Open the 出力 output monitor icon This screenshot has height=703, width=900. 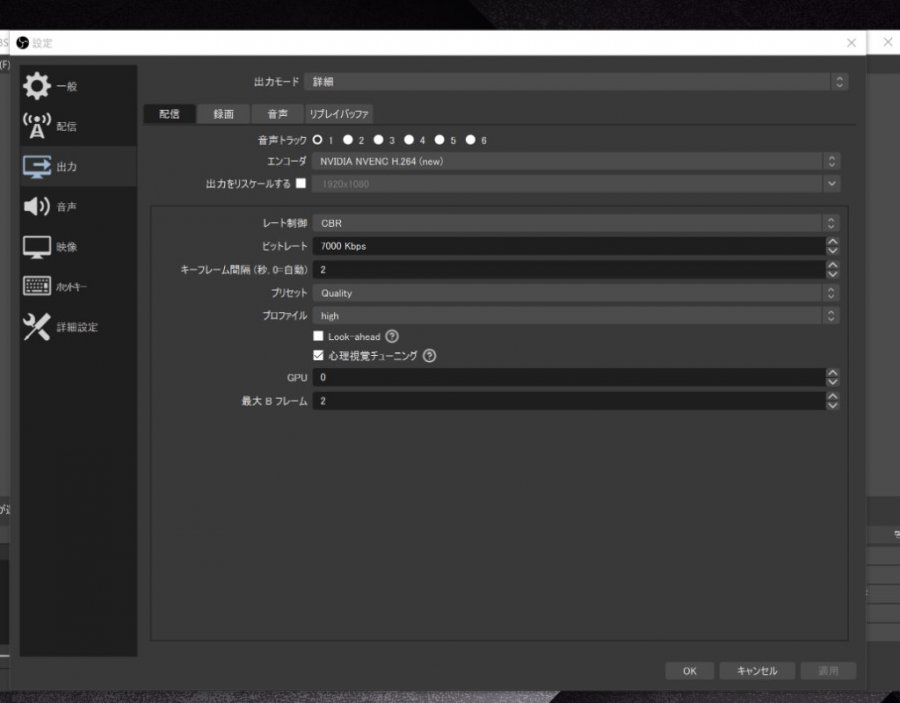[x=37, y=166]
